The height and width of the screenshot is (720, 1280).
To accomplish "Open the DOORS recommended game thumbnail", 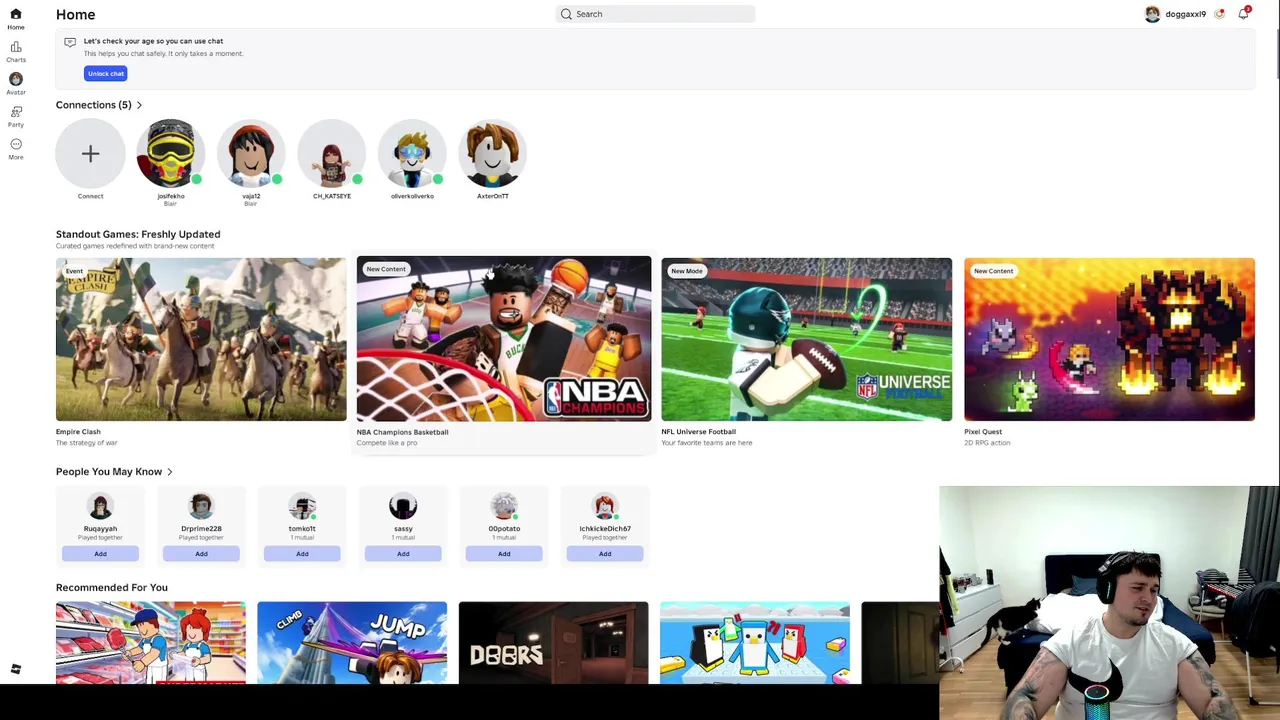I will [553, 643].
